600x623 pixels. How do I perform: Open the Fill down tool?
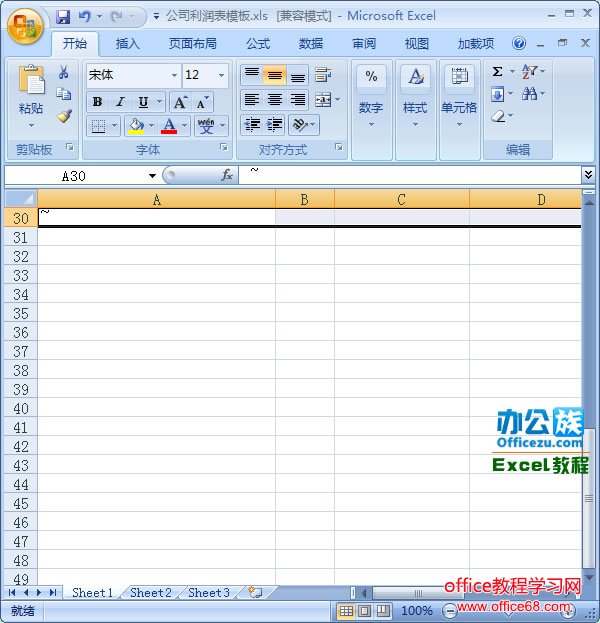click(x=497, y=94)
